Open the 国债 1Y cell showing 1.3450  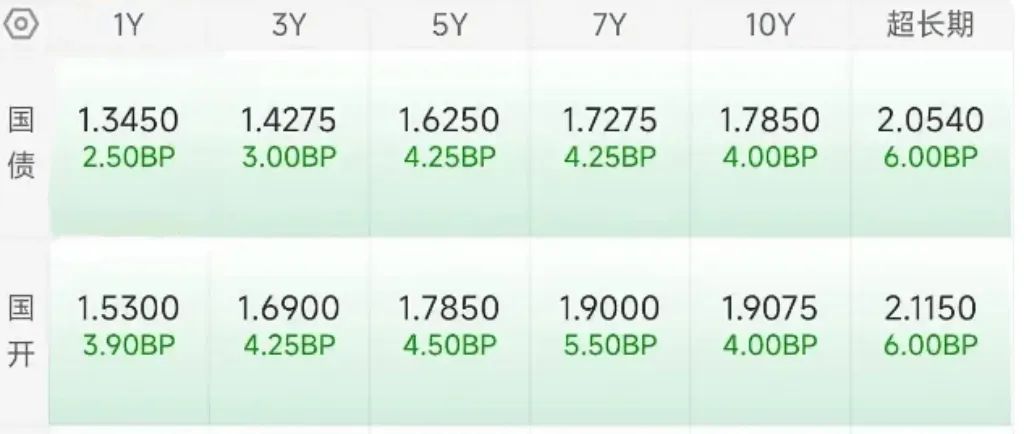128,121
